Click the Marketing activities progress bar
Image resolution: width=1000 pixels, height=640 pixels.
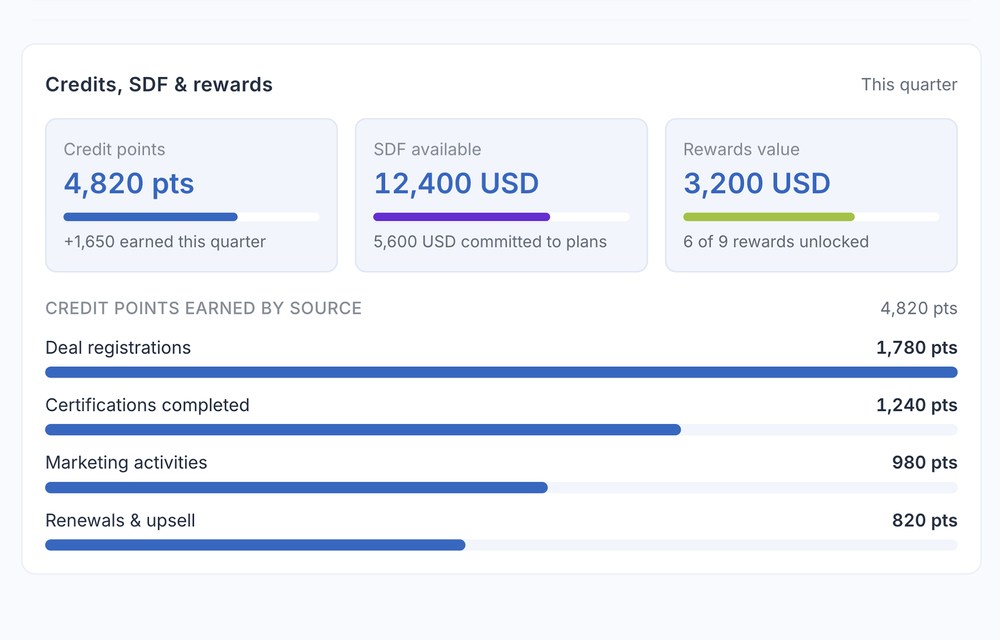501,488
